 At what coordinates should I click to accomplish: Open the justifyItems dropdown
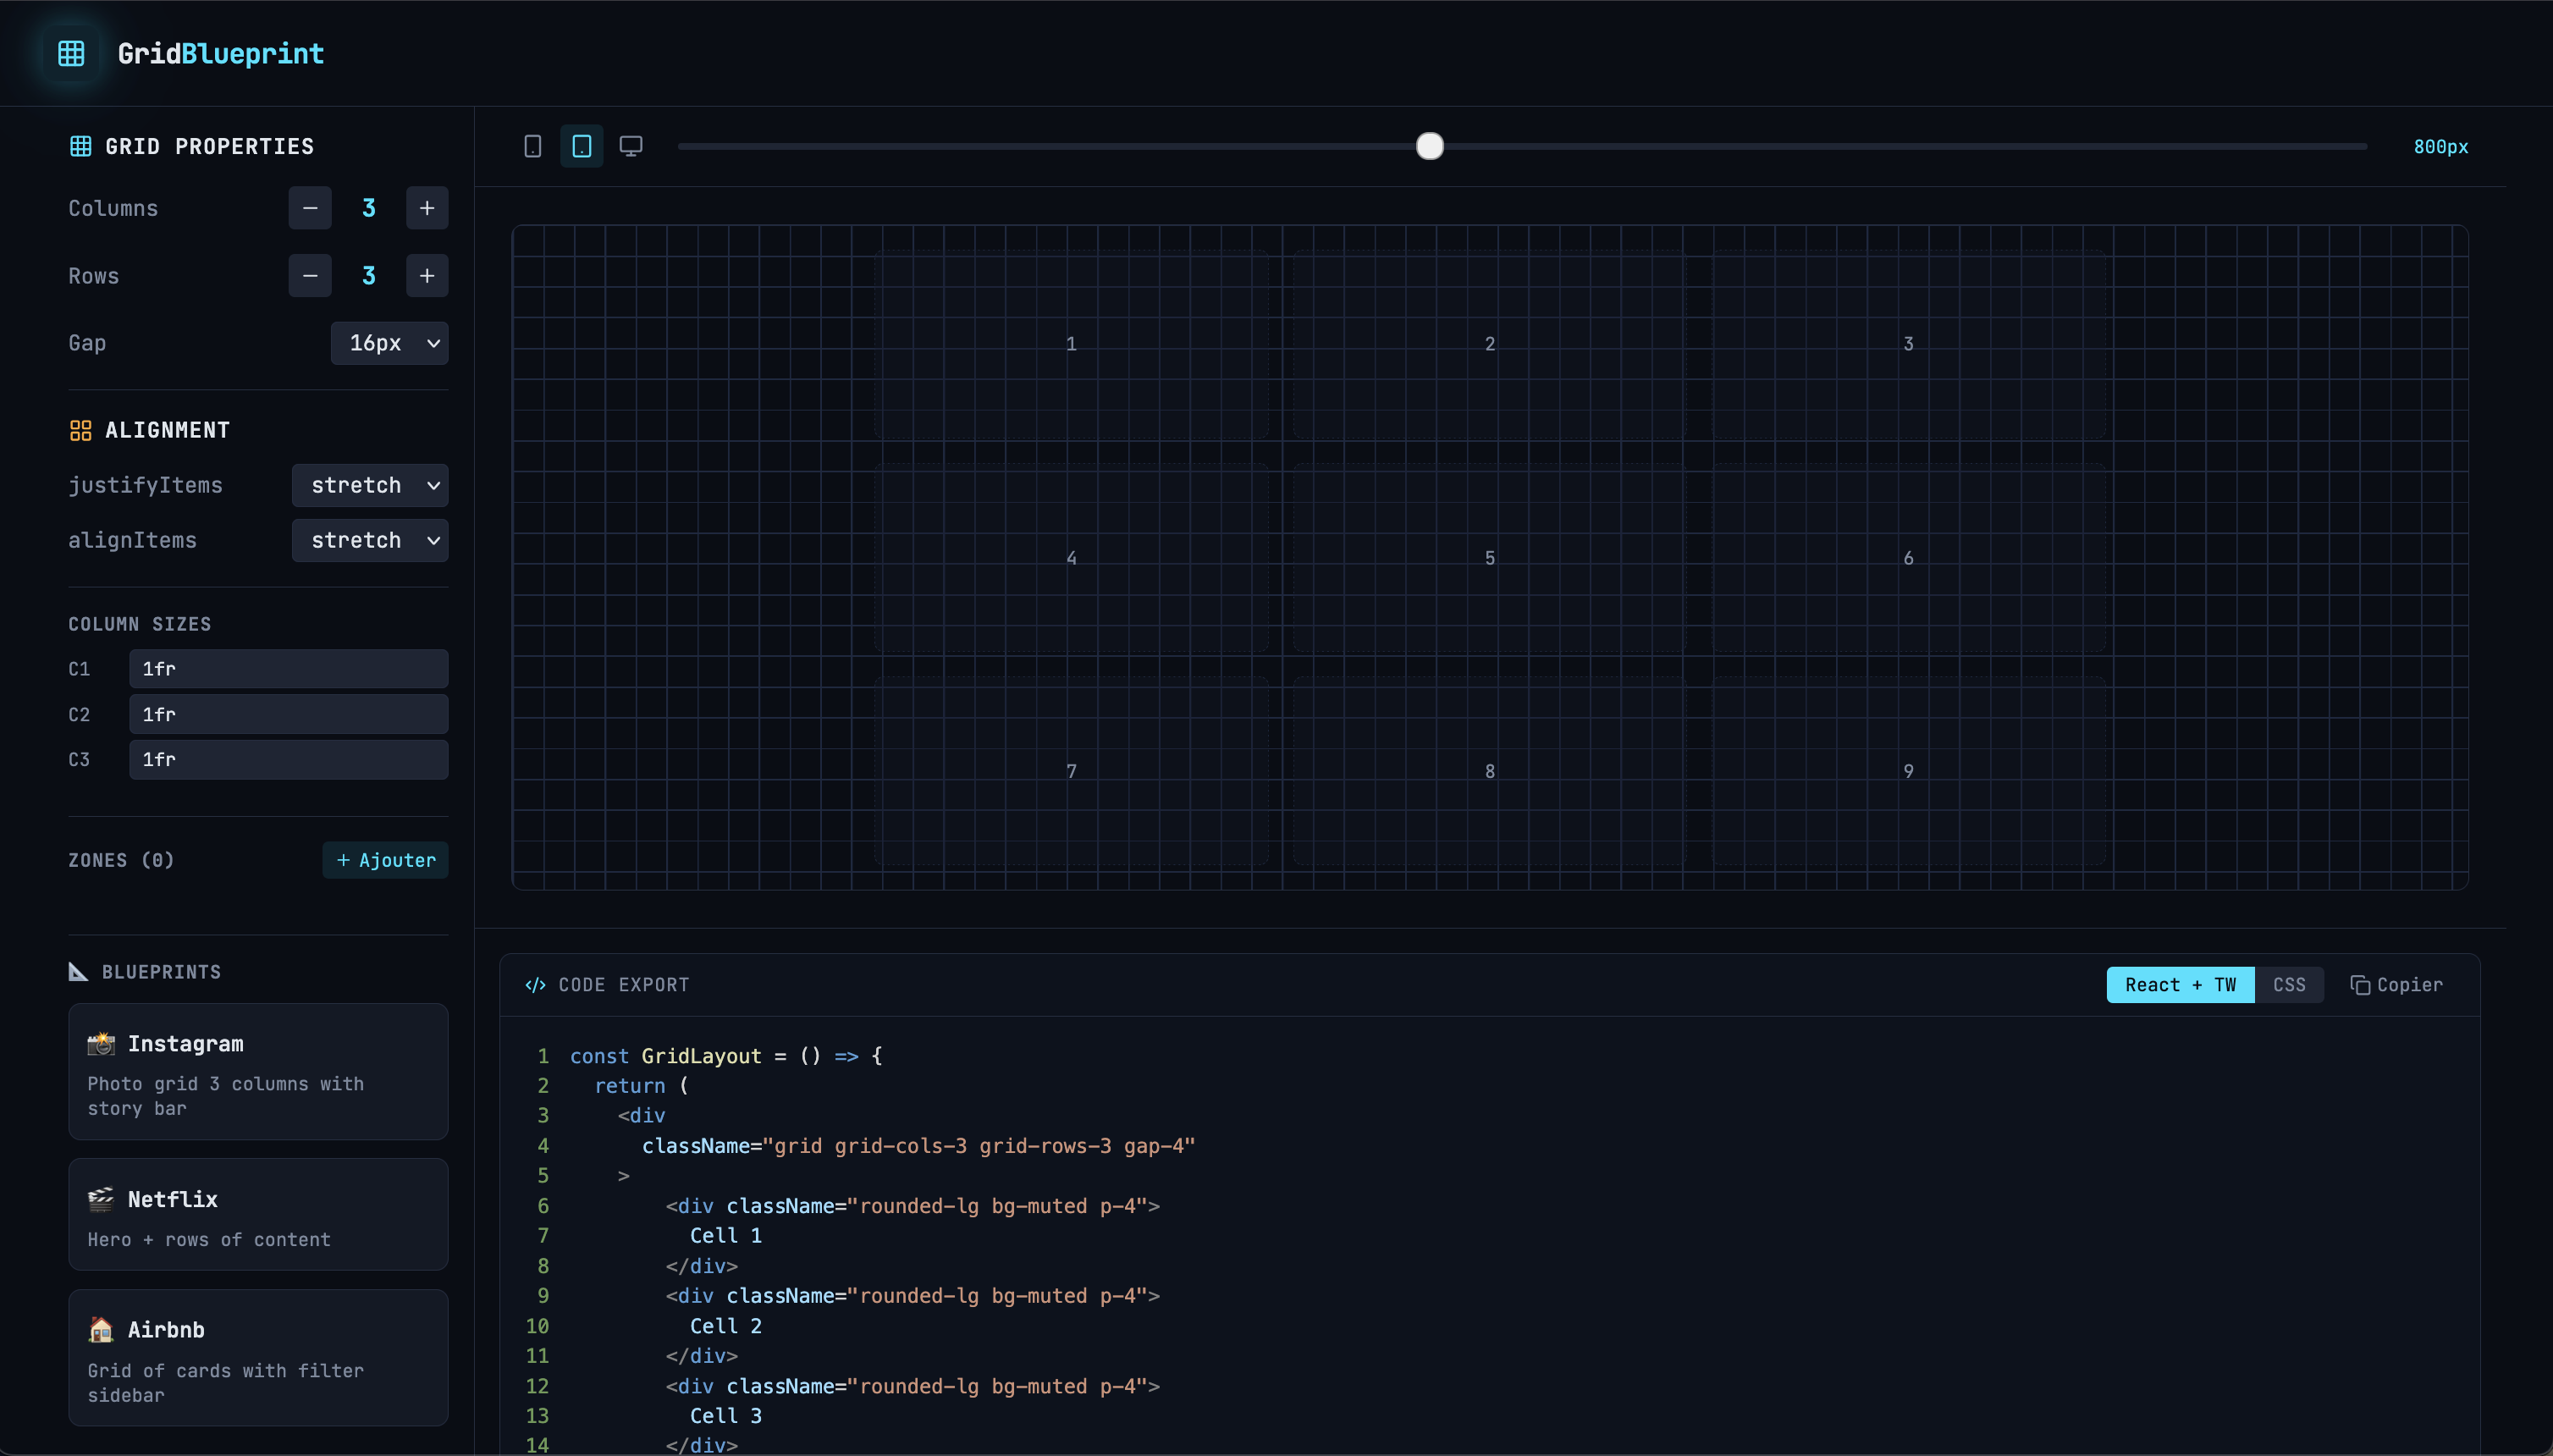[370, 485]
